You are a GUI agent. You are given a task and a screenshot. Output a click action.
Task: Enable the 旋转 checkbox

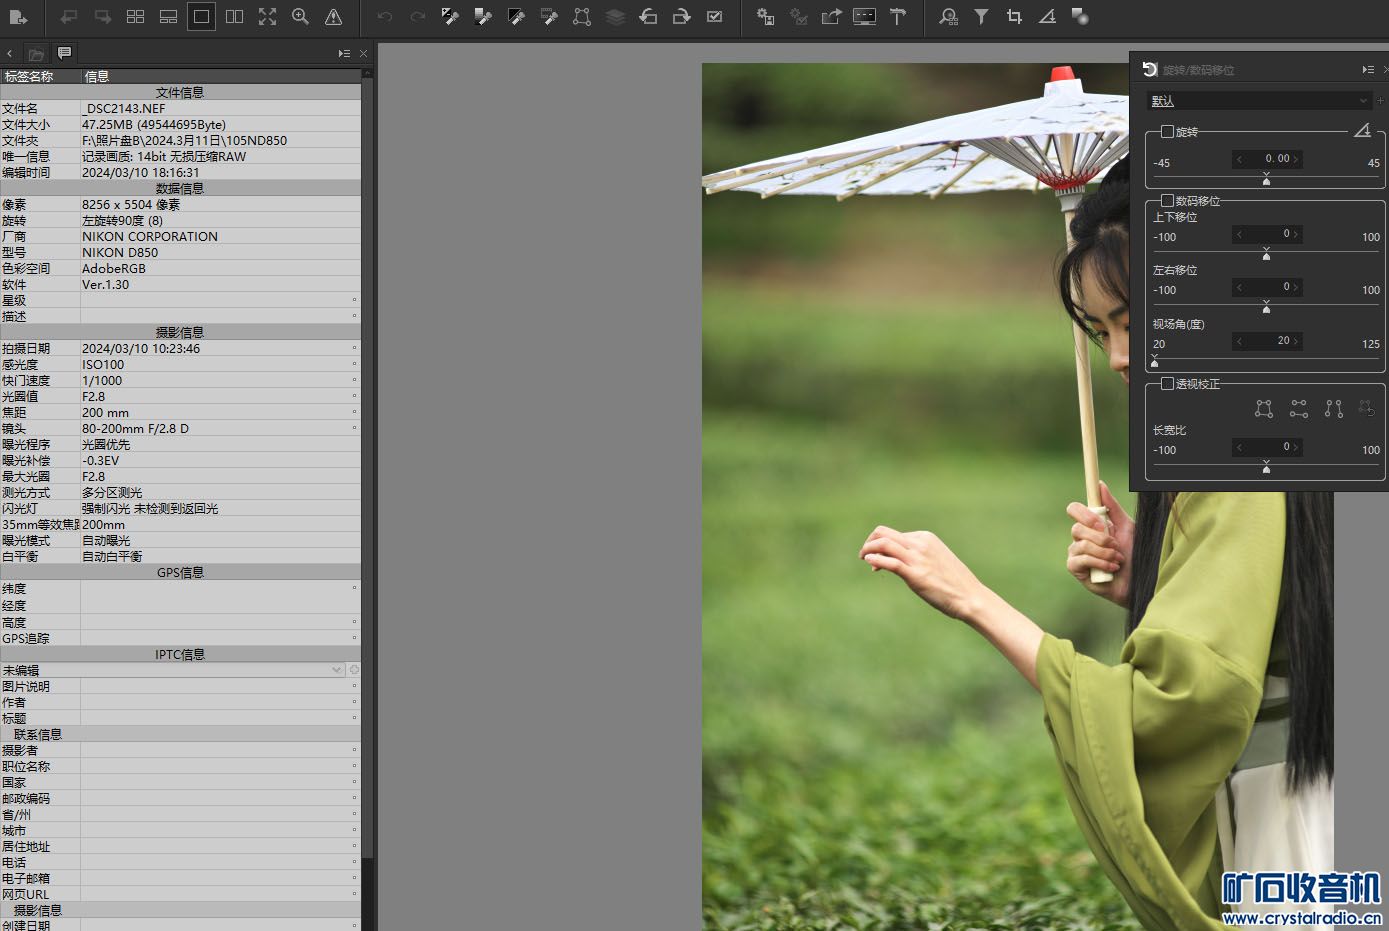[x=1167, y=132]
